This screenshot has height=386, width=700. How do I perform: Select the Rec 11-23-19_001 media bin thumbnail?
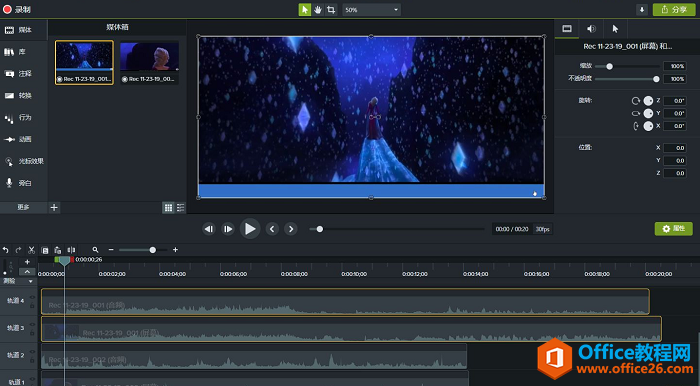click(x=84, y=62)
